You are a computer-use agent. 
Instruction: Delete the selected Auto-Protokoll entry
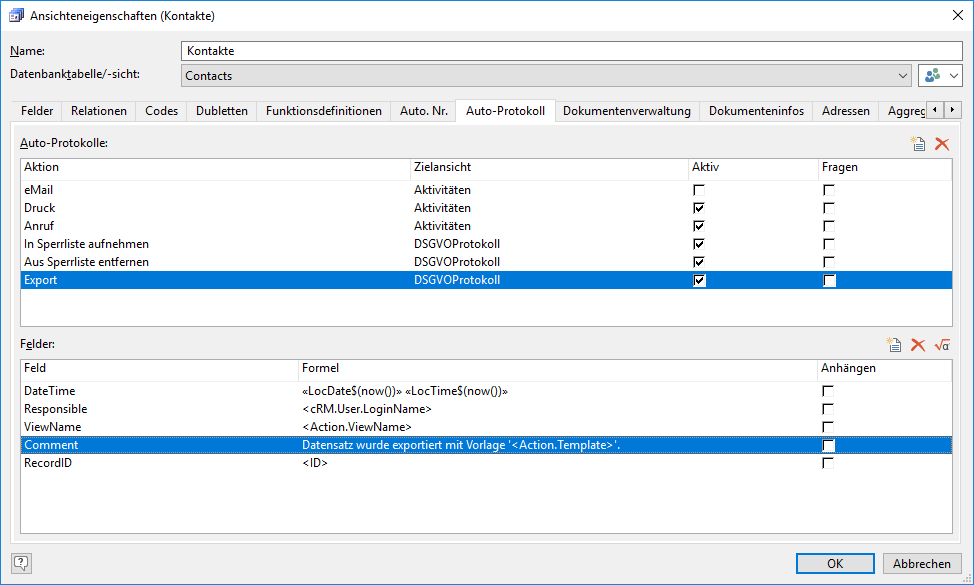coord(941,144)
